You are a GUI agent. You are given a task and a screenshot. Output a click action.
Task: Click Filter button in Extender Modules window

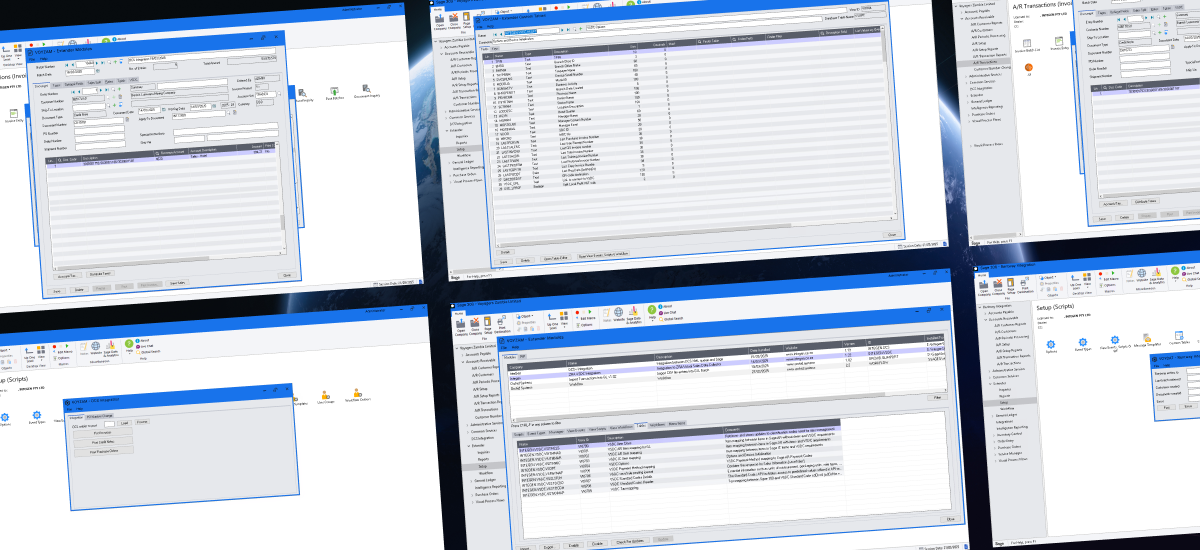[937, 397]
